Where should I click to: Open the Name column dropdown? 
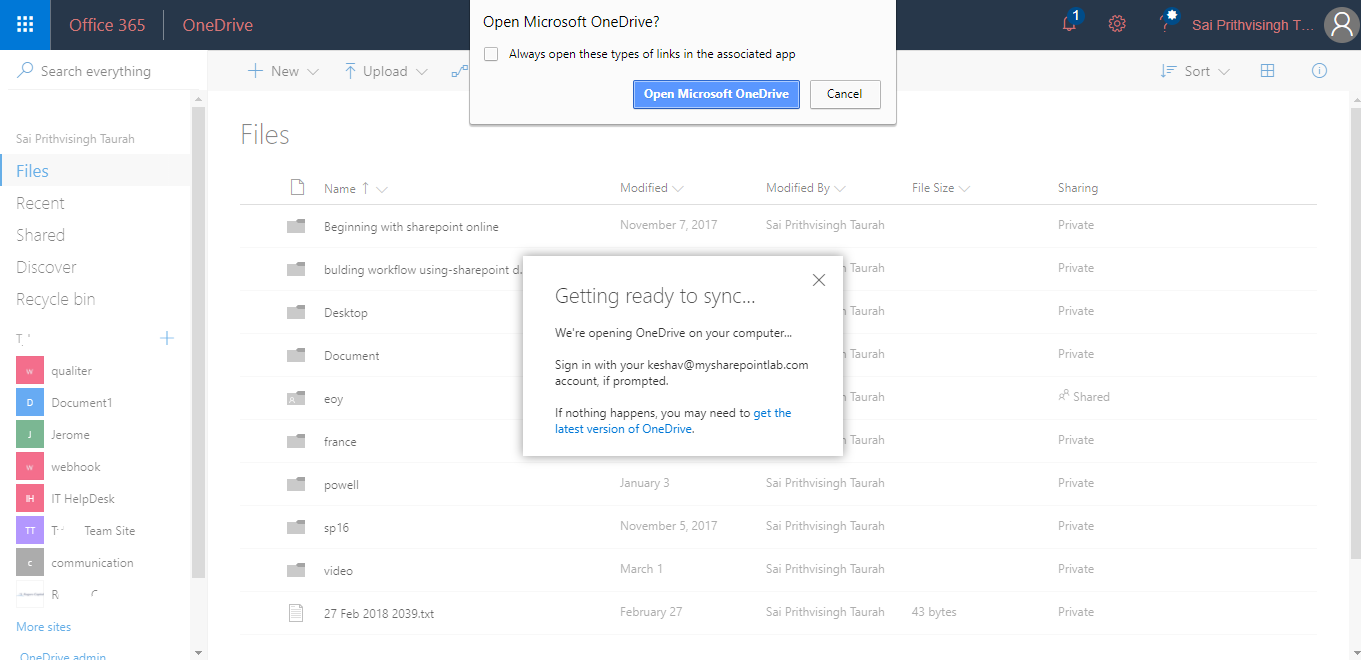(x=382, y=188)
